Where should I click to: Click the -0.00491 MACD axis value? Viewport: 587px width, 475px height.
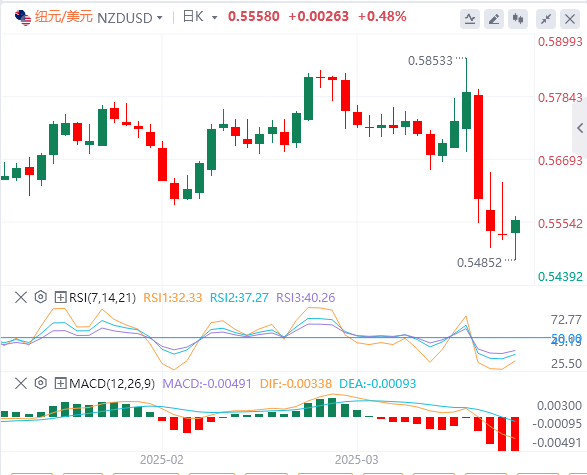pos(557,443)
